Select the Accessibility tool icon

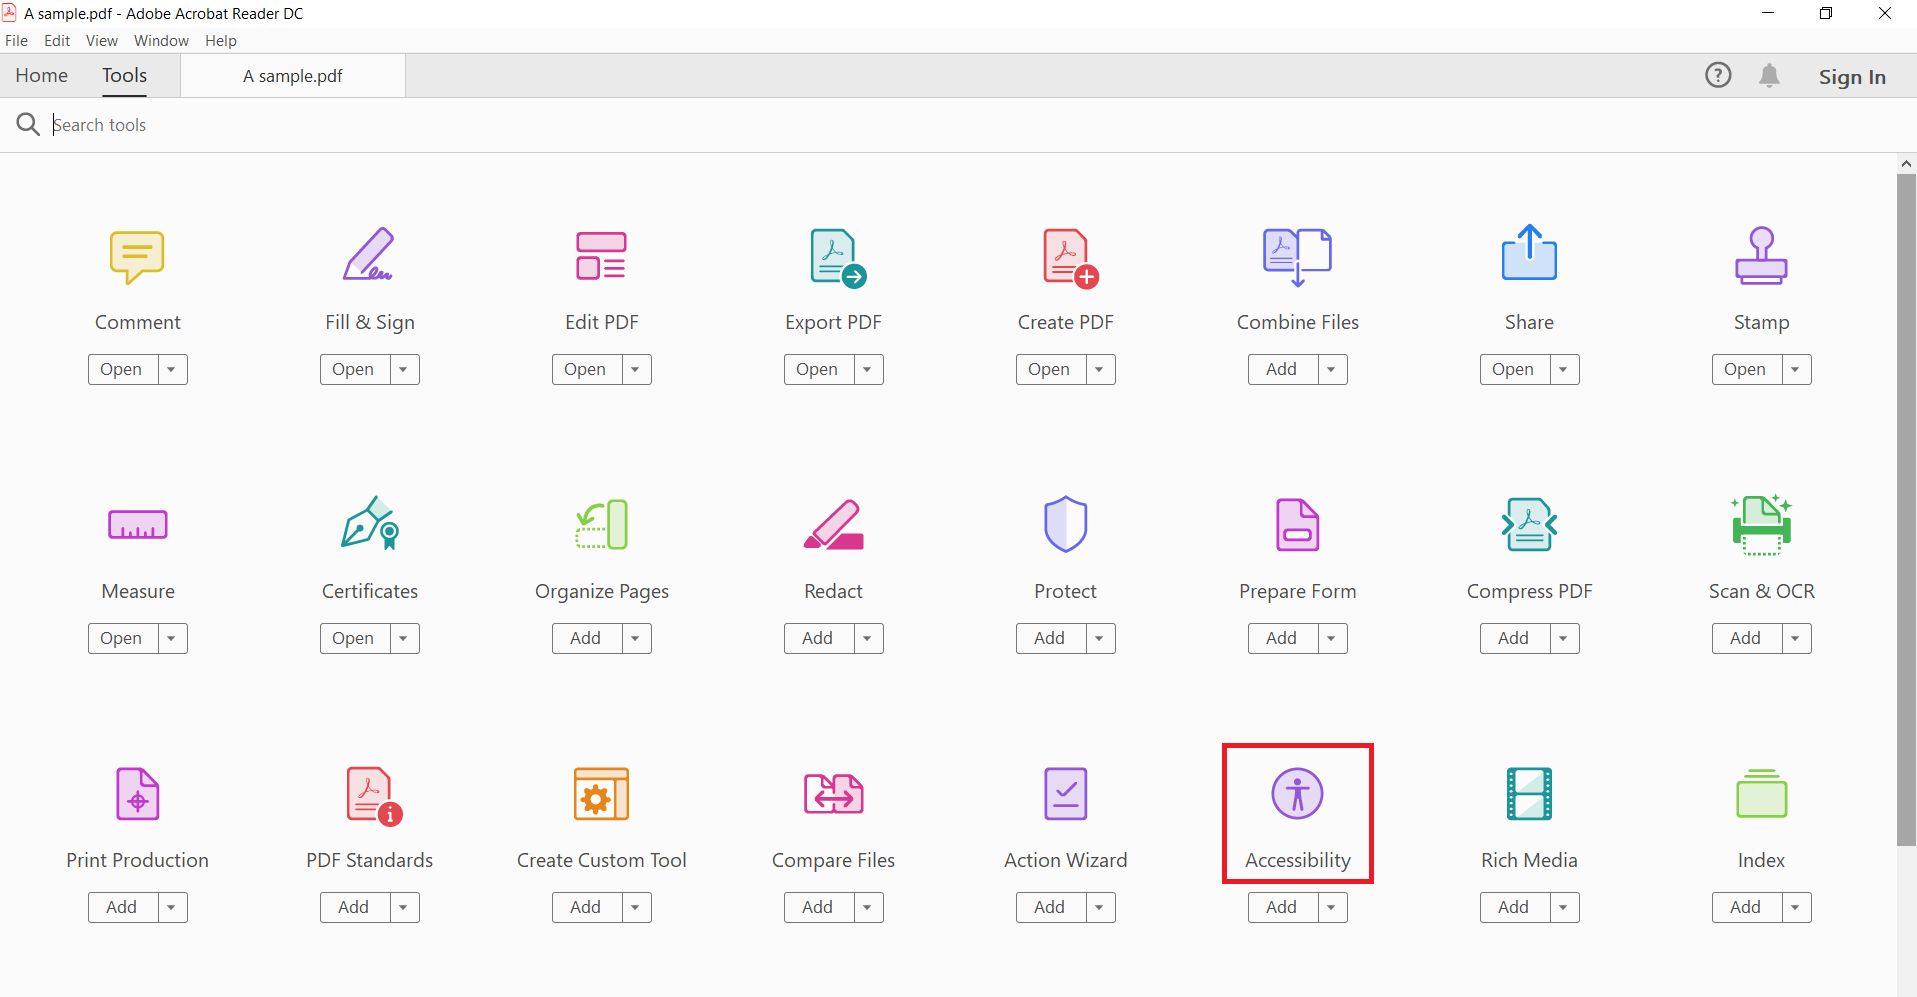click(x=1297, y=793)
